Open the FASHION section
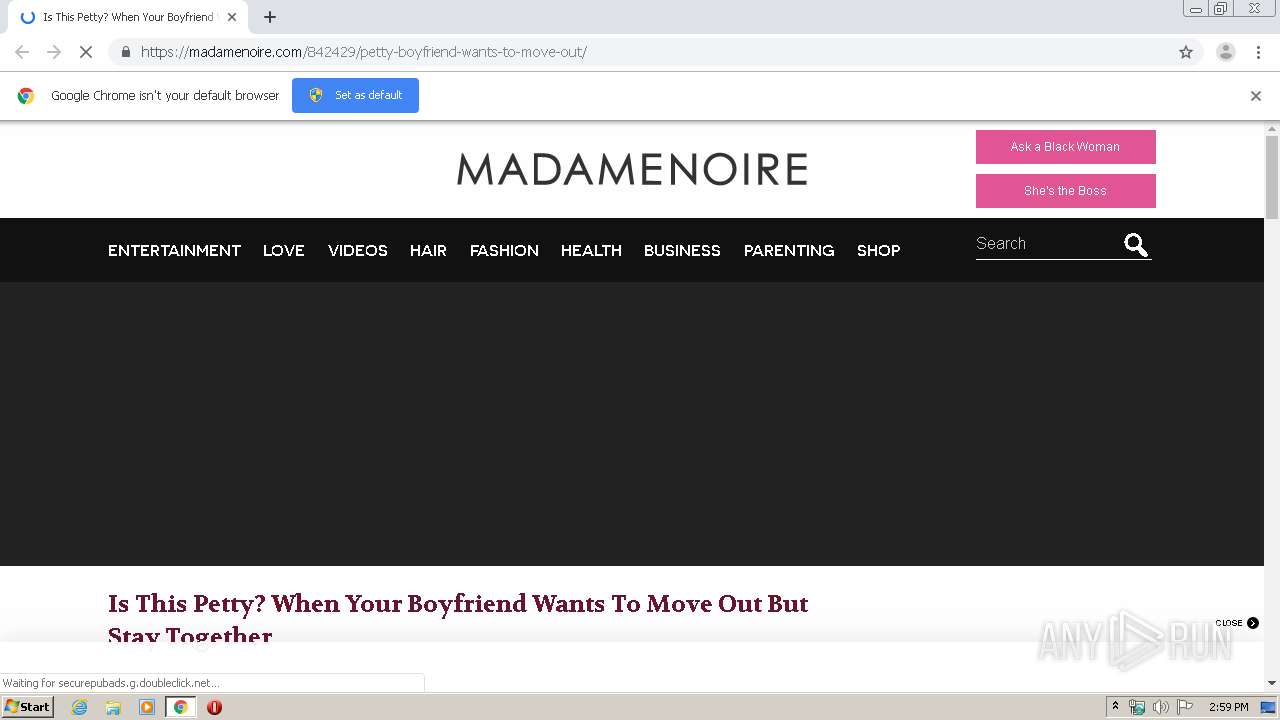The height and width of the screenshot is (720, 1280). click(x=504, y=251)
